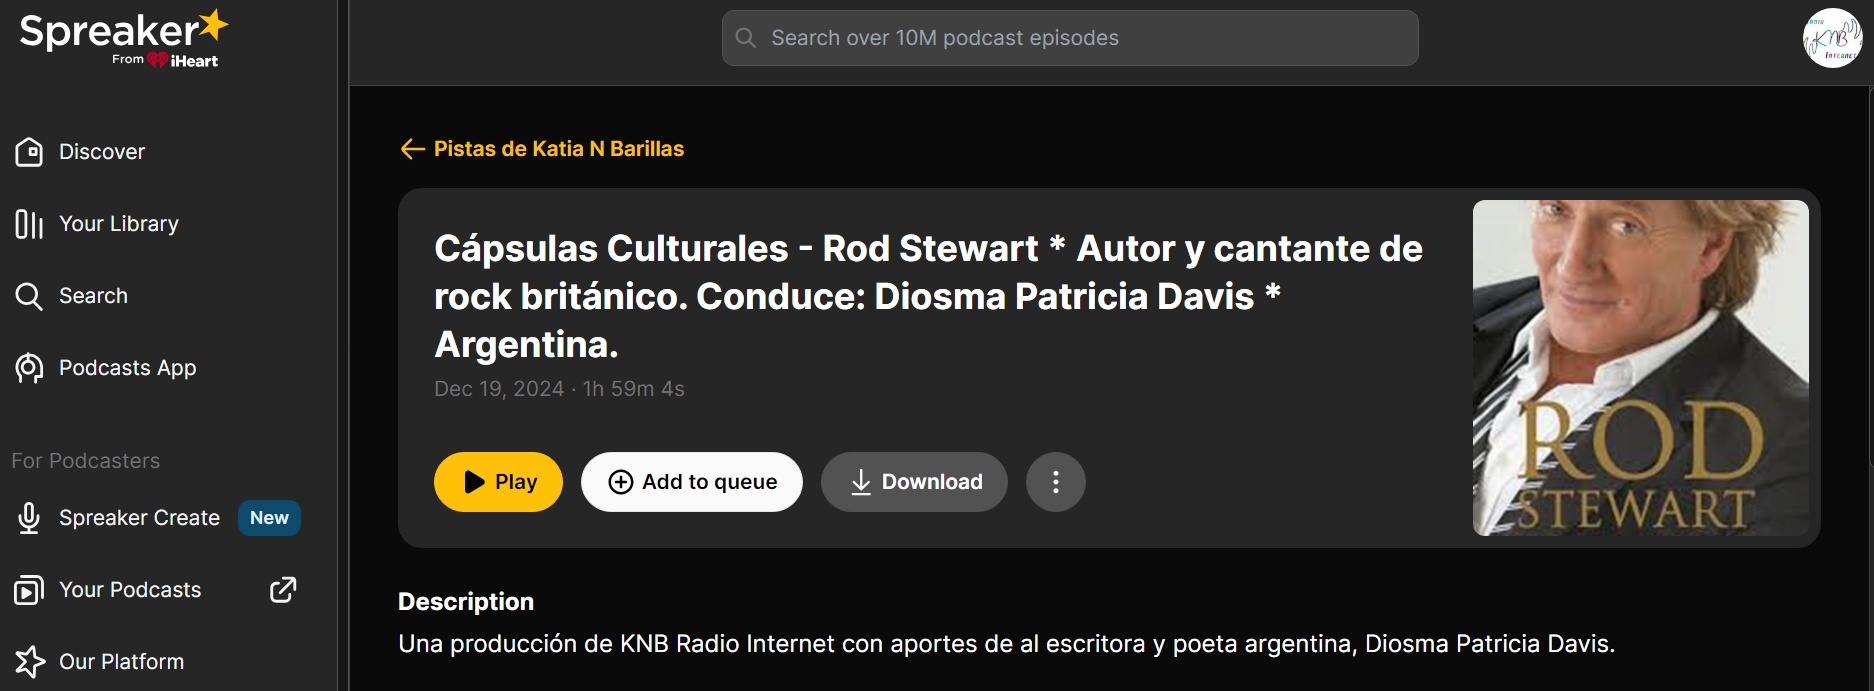Viewport: 1874px width, 691px height.
Task: Click the New badge beside Spreaker Create
Action: pos(269,518)
